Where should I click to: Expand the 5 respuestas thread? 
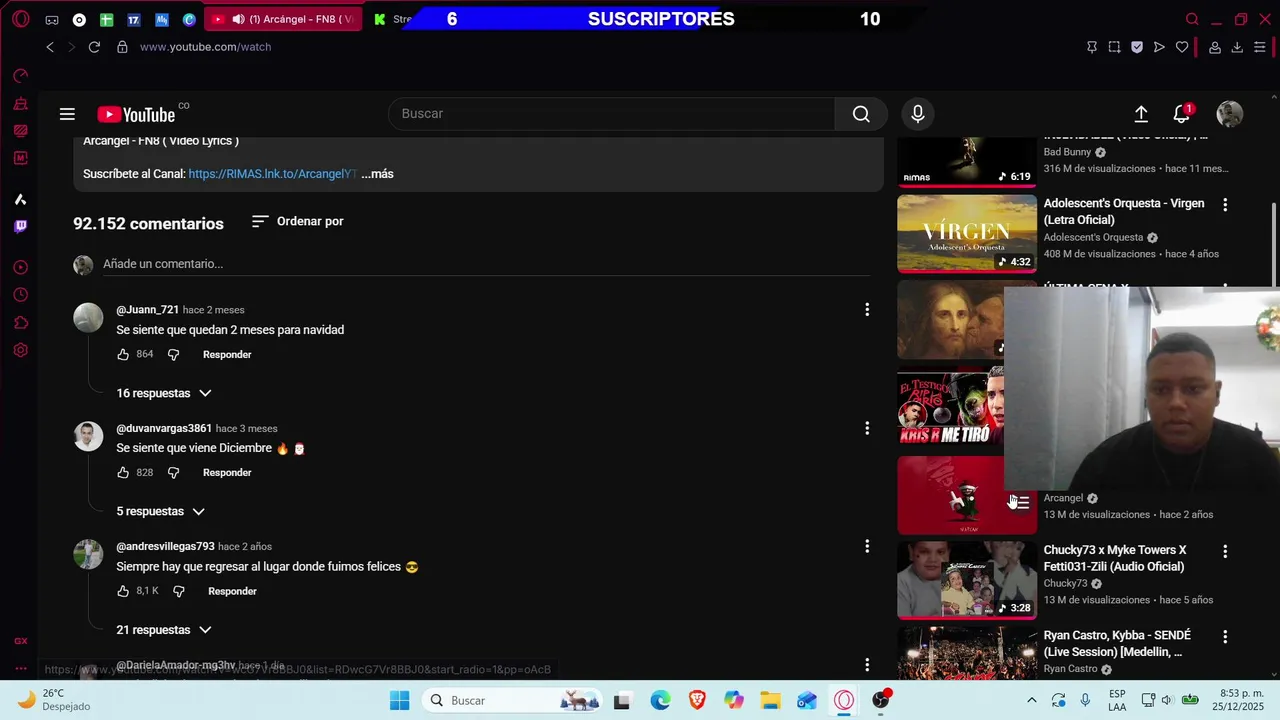tap(160, 511)
